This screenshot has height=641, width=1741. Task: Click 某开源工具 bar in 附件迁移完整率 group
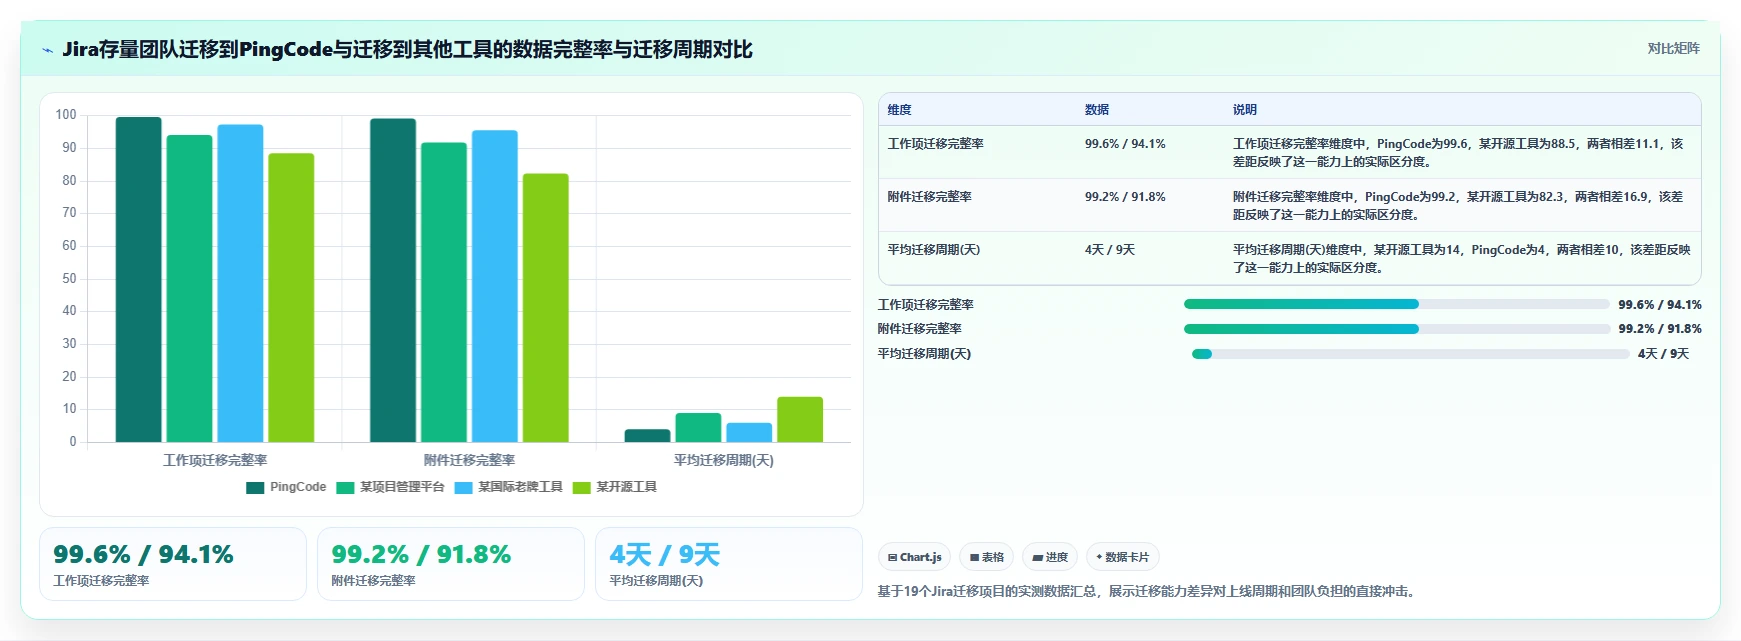click(545, 308)
